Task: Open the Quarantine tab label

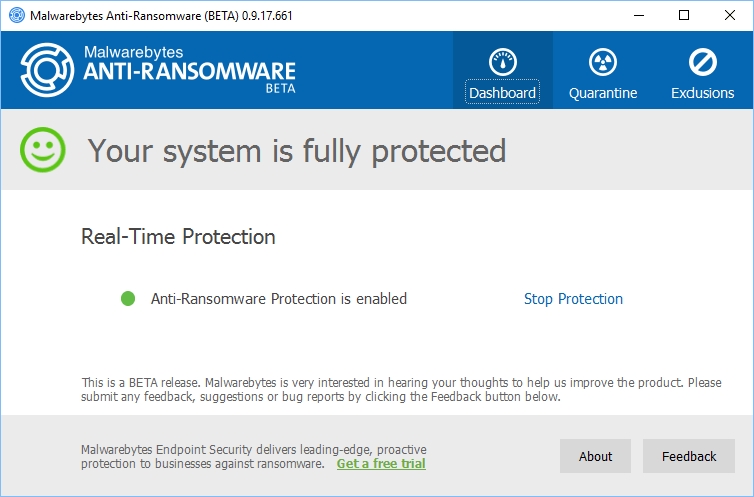Action: point(602,93)
